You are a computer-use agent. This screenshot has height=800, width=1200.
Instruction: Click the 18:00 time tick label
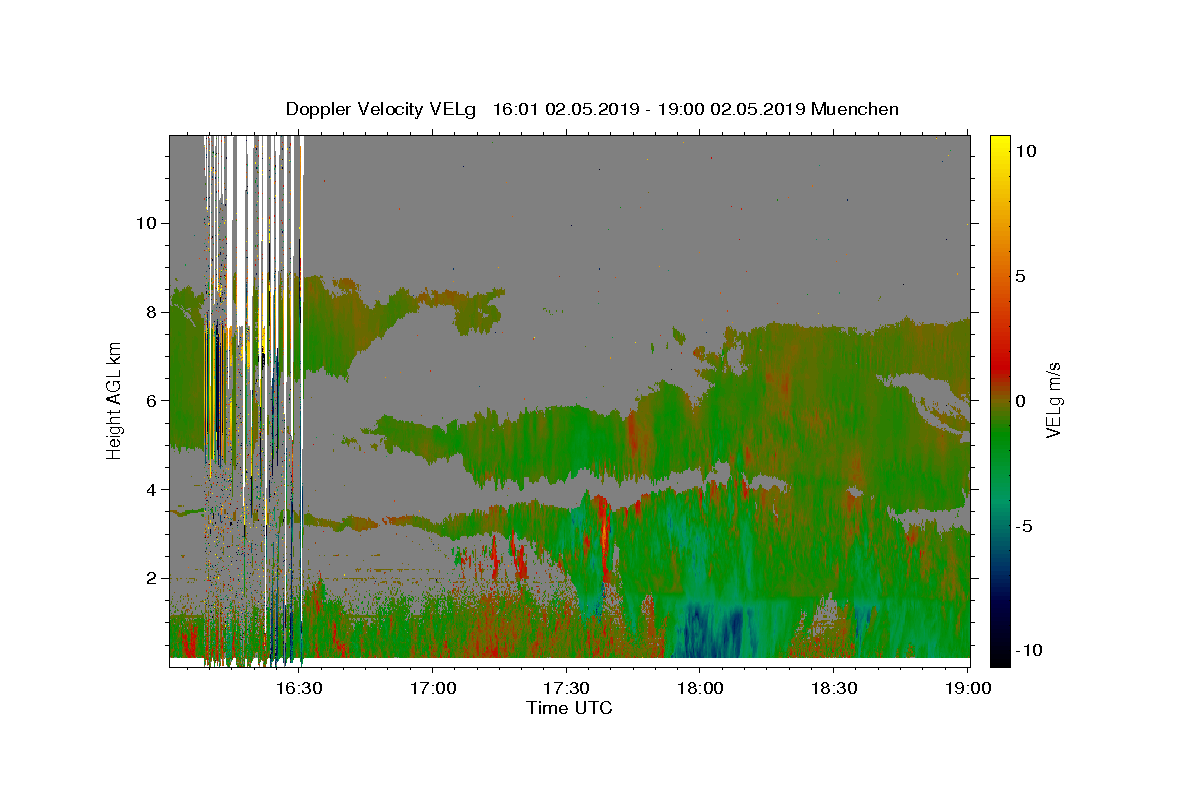[700, 688]
